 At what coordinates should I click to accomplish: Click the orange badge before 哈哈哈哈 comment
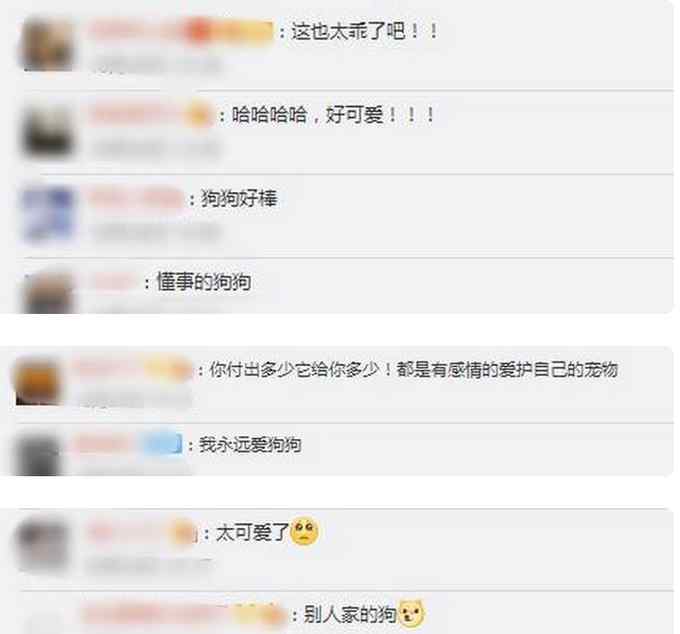point(199,115)
